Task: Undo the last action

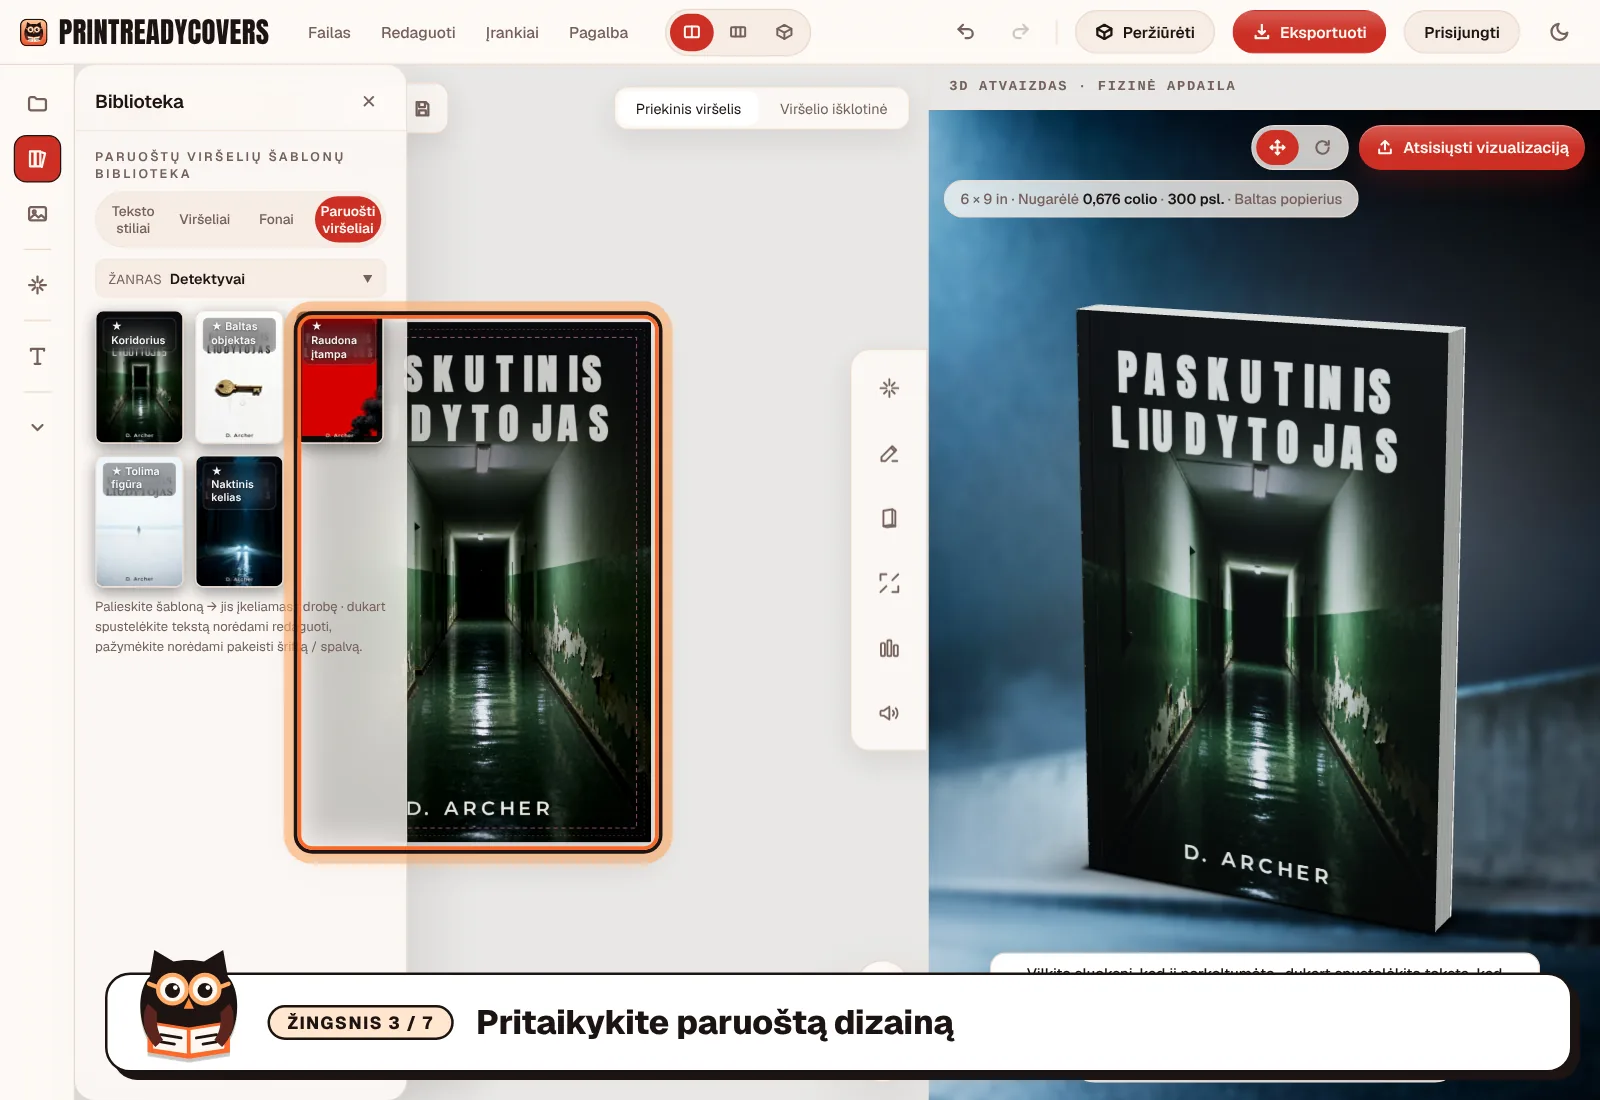Action: pos(965,32)
